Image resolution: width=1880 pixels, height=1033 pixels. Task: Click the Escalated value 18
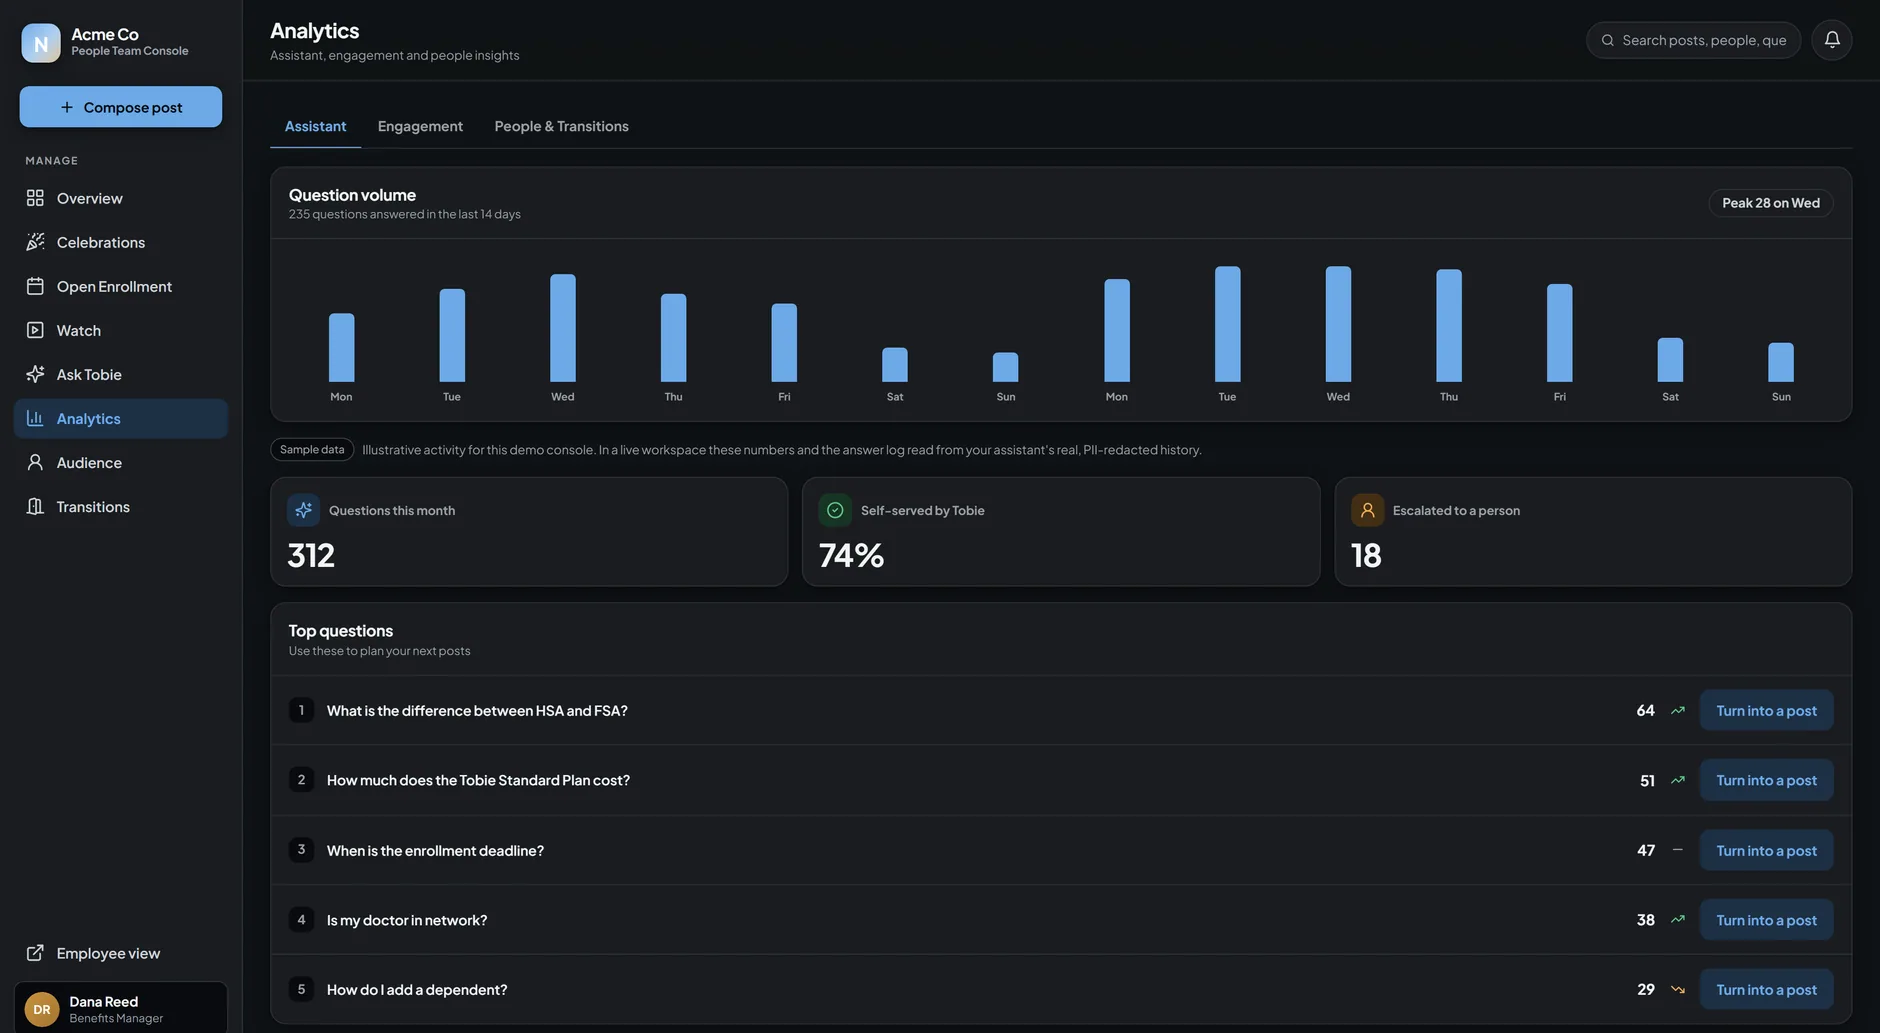pyautogui.click(x=1366, y=555)
